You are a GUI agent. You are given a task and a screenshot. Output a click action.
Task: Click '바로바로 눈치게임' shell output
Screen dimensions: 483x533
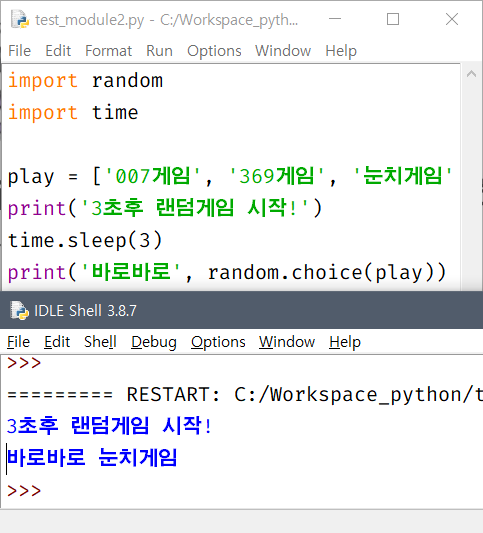(92, 458)
